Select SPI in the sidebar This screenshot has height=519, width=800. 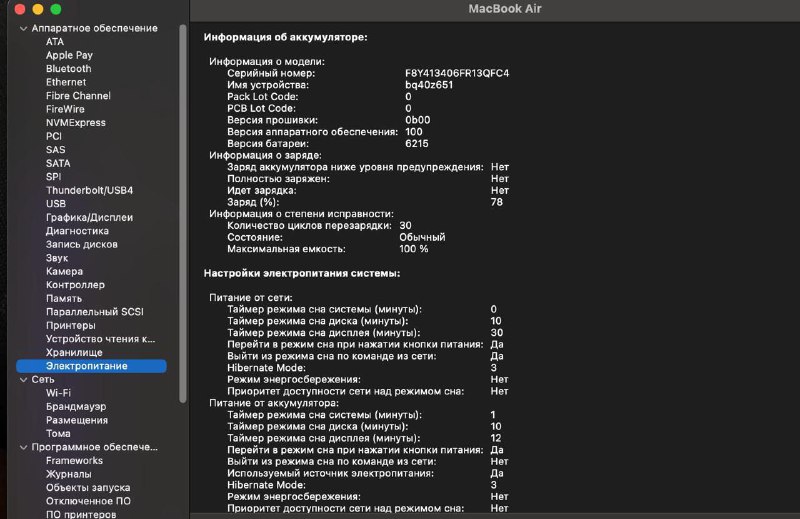pyautogui.click(x=53, y=177)
